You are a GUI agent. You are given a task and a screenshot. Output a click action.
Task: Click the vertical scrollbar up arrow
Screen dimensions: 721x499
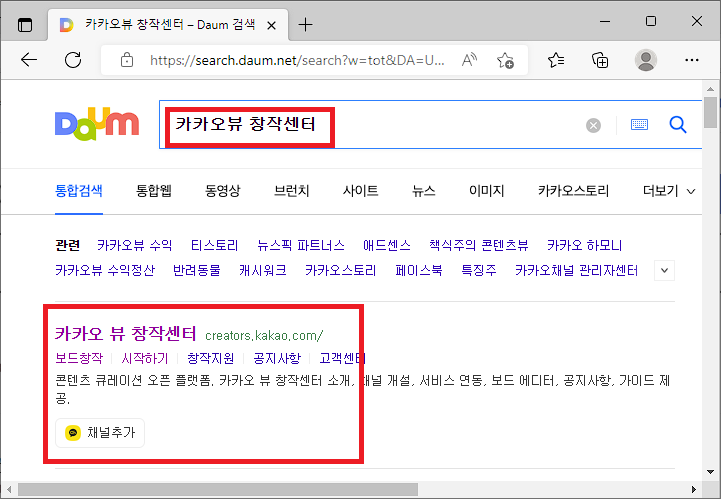710,89
